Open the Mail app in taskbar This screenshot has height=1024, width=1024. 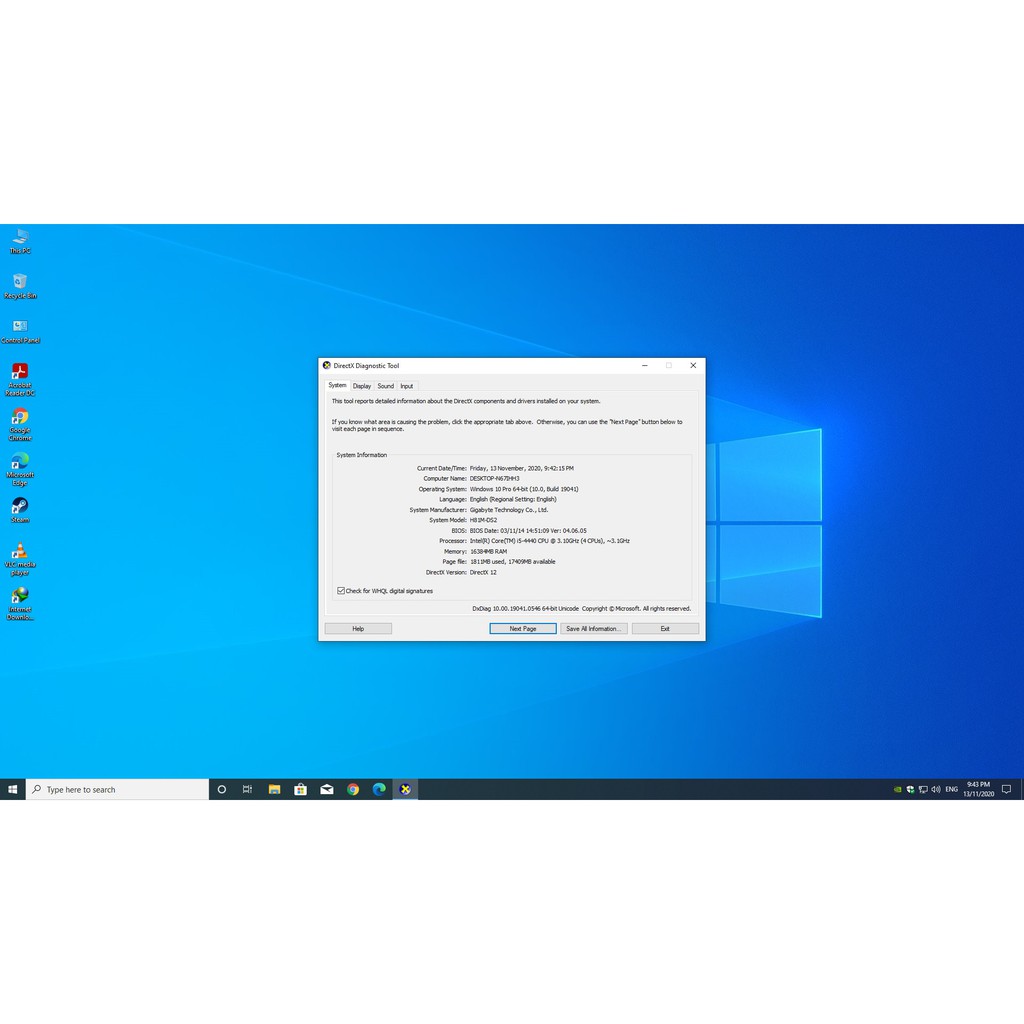click(326, 790)
